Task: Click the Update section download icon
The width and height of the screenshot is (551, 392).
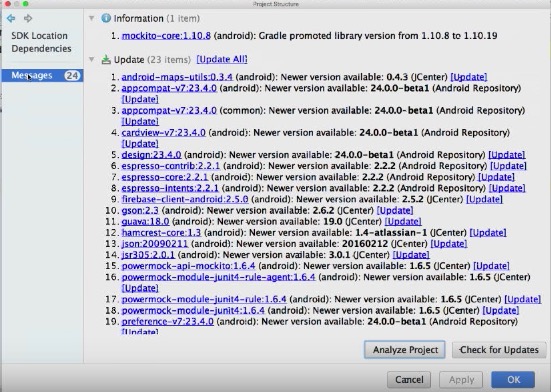Action: [x=106, y=59]
